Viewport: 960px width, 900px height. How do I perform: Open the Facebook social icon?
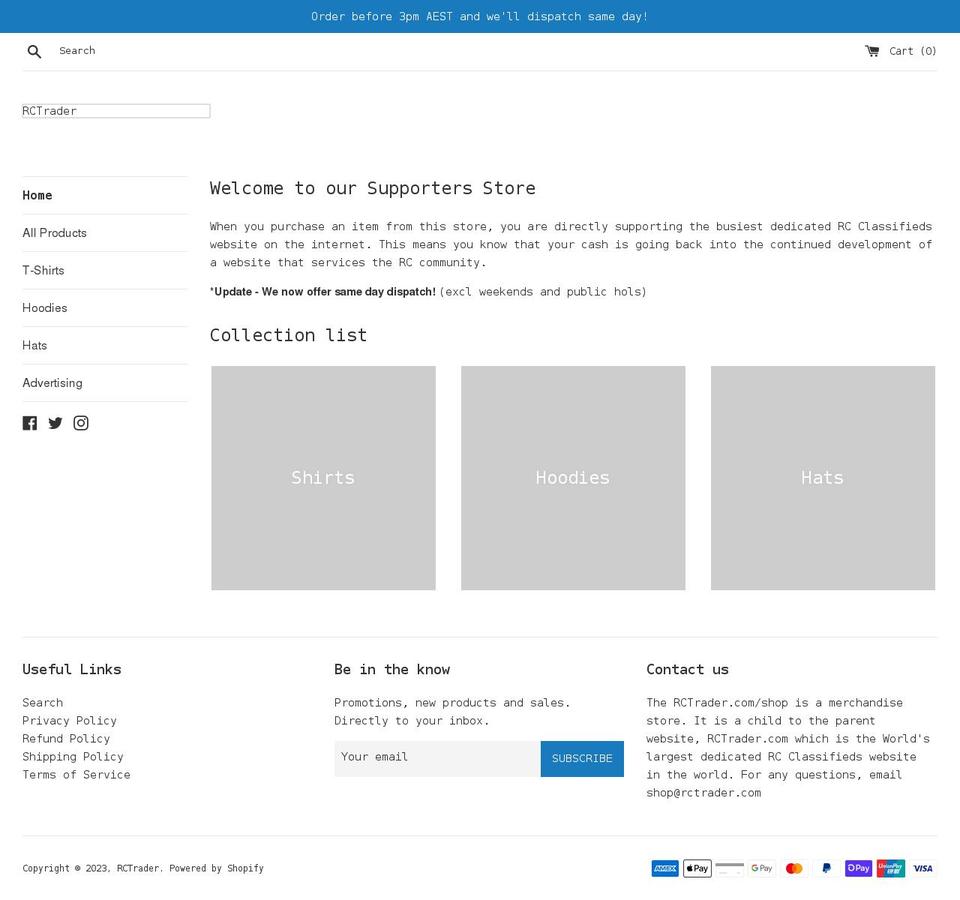click(29, 423)
